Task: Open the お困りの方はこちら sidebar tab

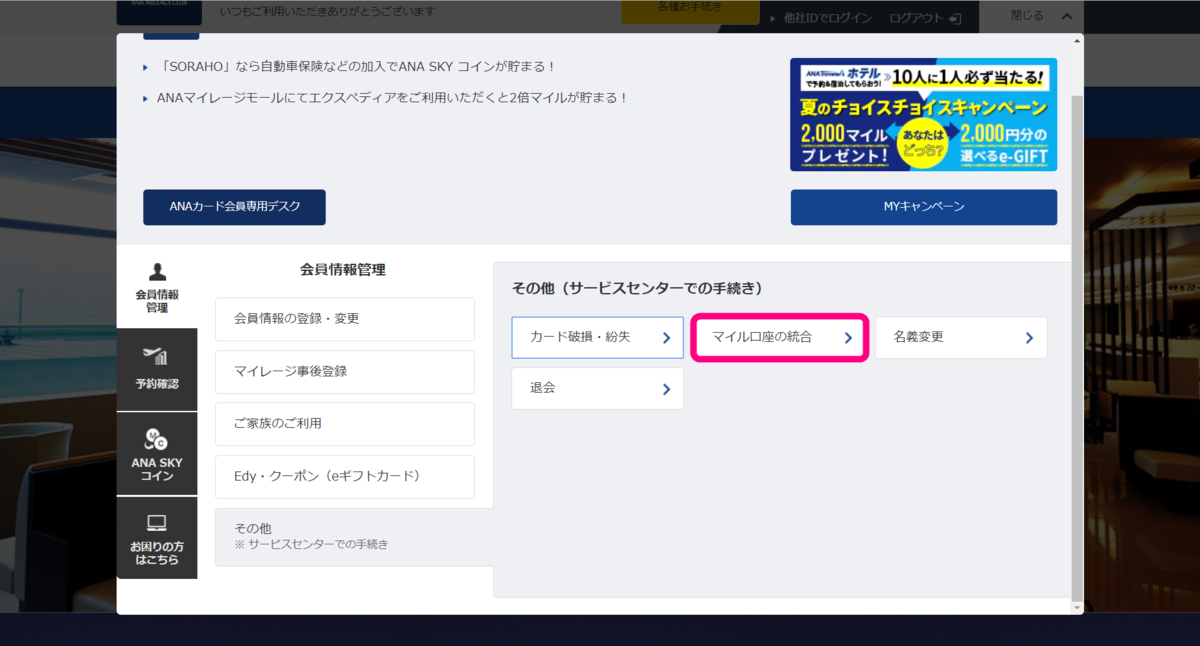Action: click(x=157, y=538)
